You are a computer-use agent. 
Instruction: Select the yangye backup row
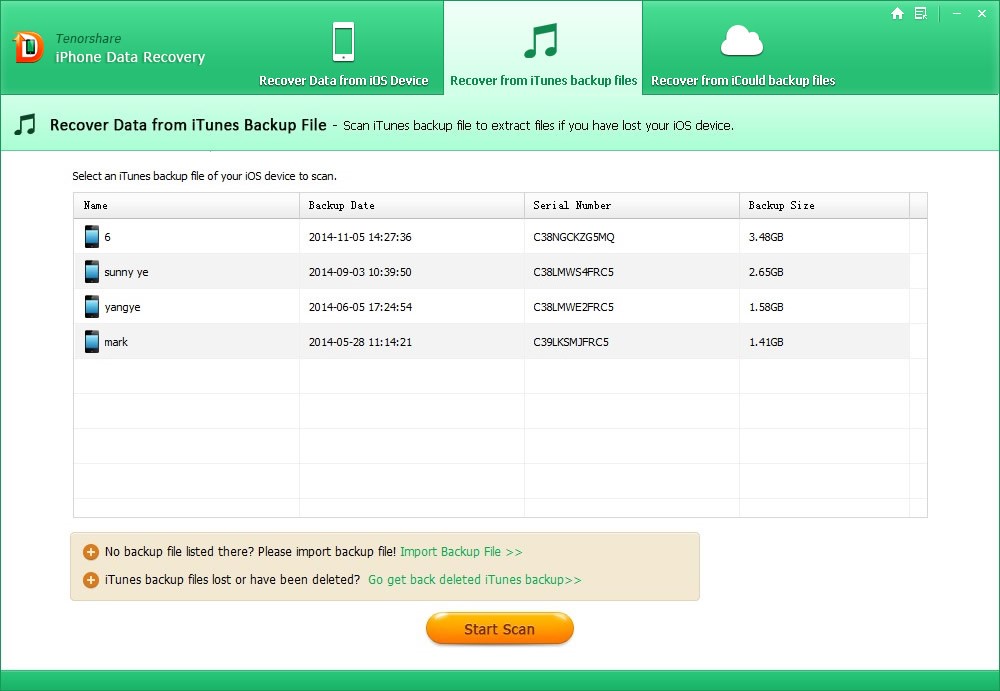(491, 307)
